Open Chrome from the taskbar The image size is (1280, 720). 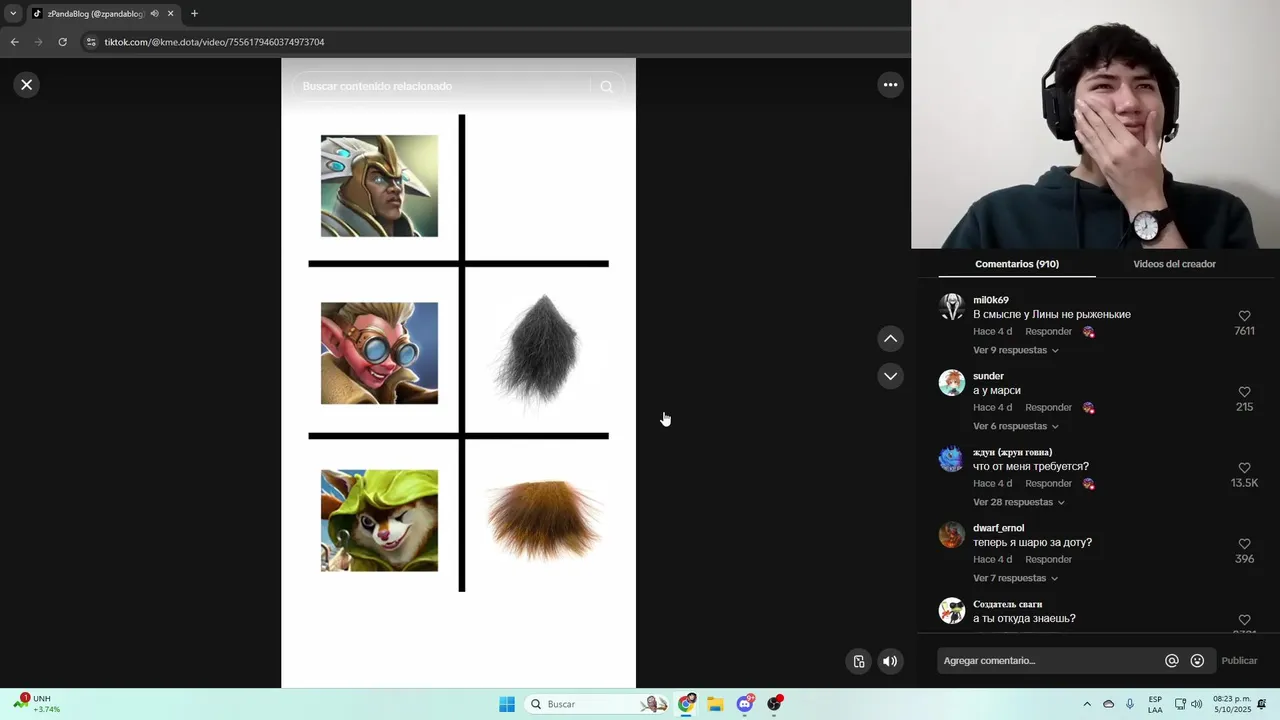click(x=686, y=704)
